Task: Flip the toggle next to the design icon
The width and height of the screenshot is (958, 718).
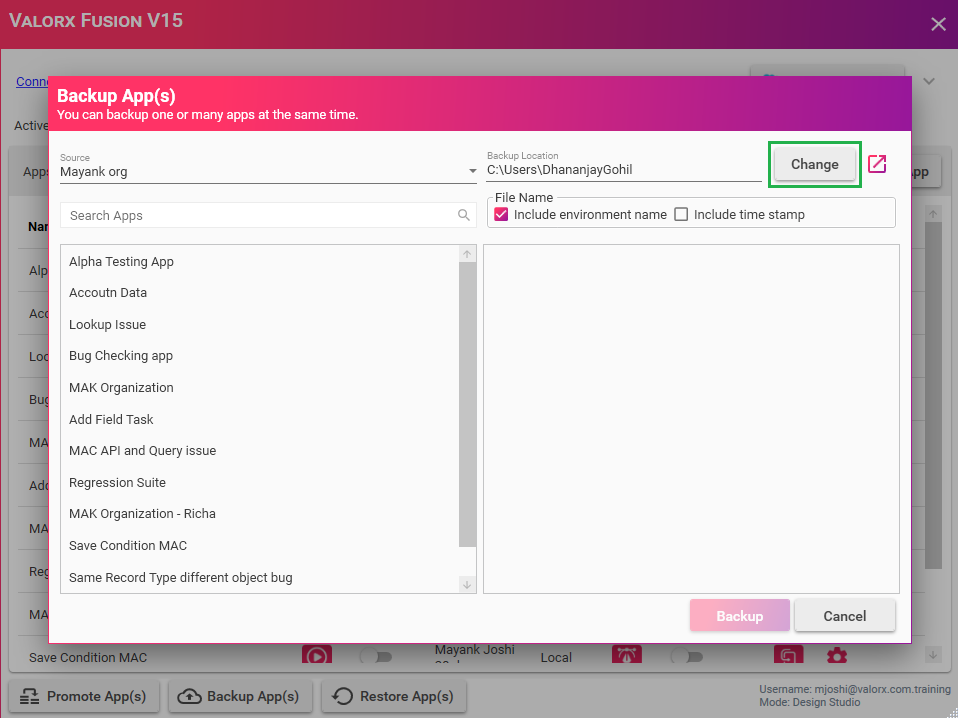Action: pos(686,657)
